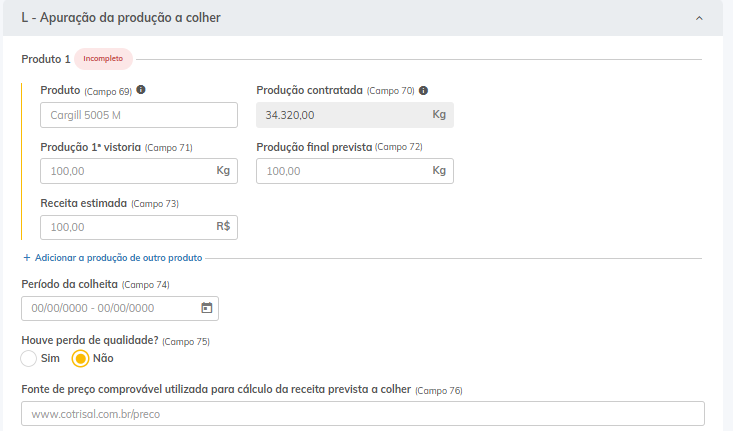
Task: Click the plus icon to add another product
Action: pyautogui.click(x=26, y=258)
